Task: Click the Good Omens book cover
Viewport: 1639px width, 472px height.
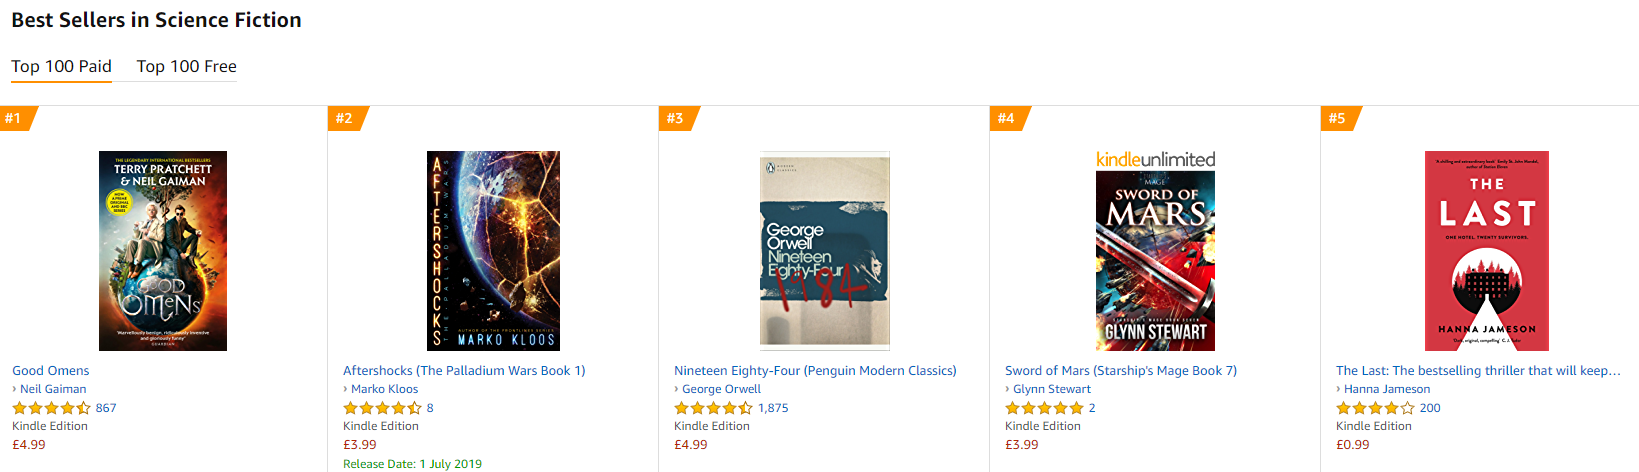Action: coord(163,250)
